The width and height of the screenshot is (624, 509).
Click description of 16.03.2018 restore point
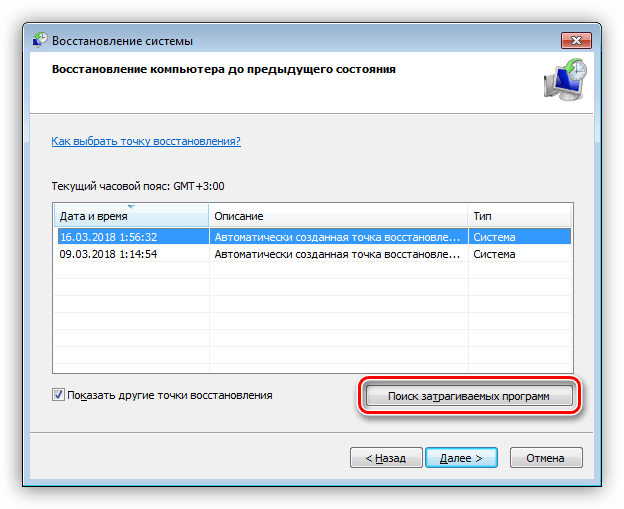(337, 237)
